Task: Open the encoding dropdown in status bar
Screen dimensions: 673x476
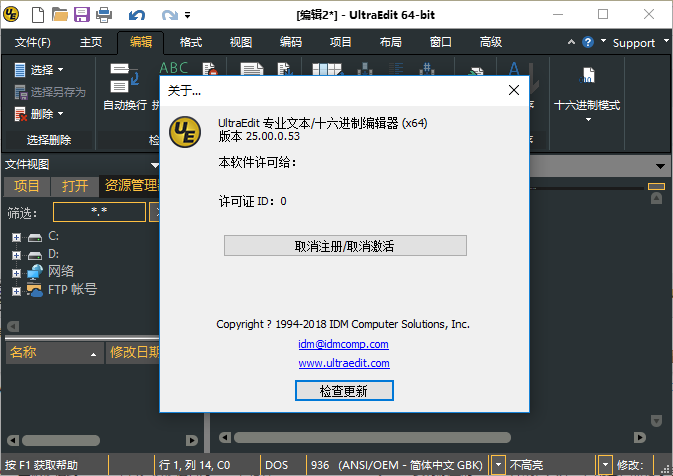Action: click(x=498, y=465)
